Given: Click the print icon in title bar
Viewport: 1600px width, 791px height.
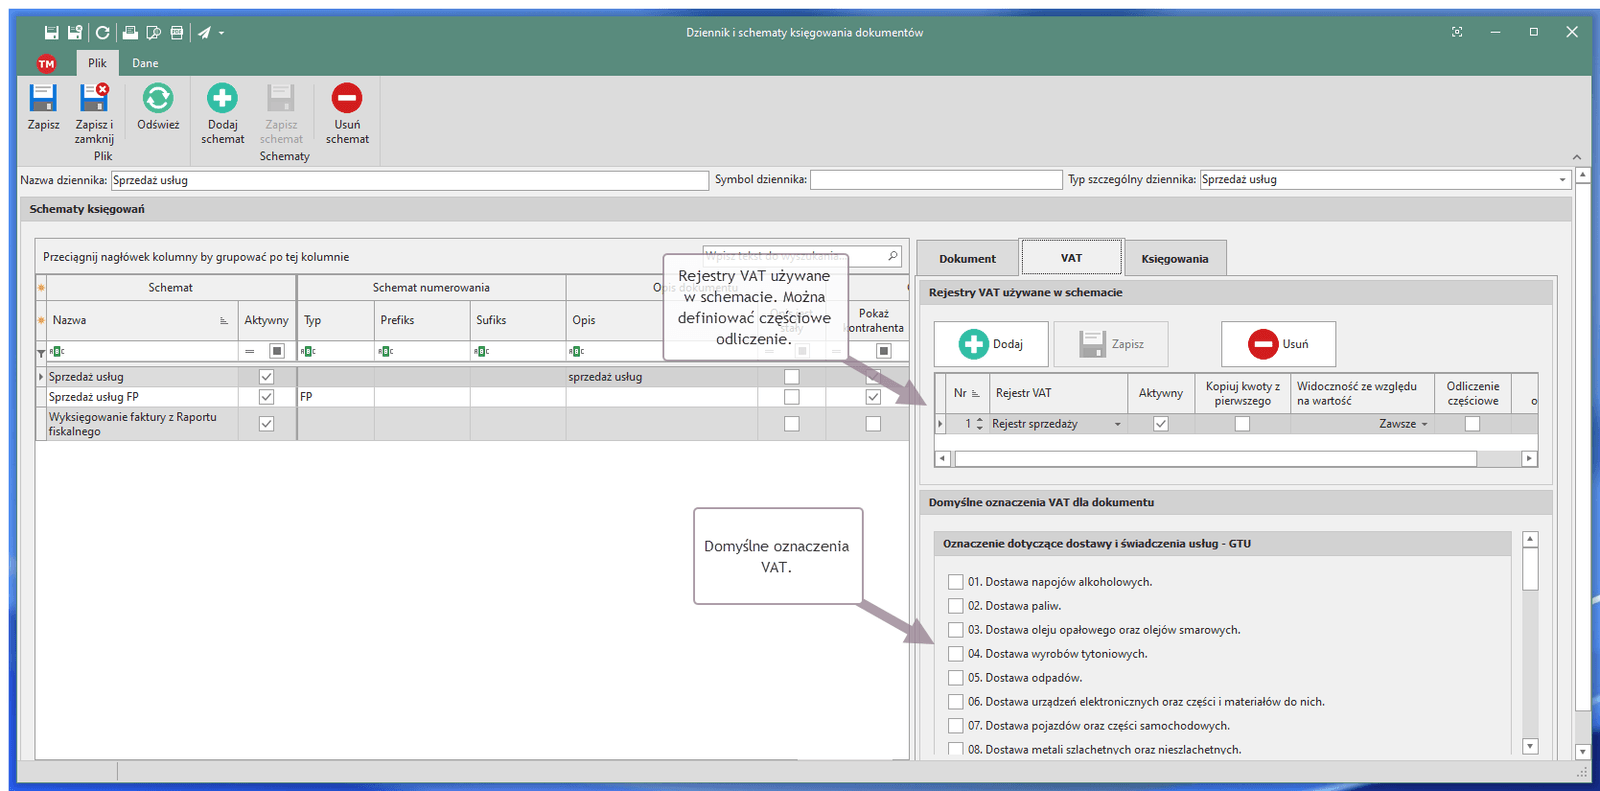Looking at the screenshot, I should click(130, 33).
